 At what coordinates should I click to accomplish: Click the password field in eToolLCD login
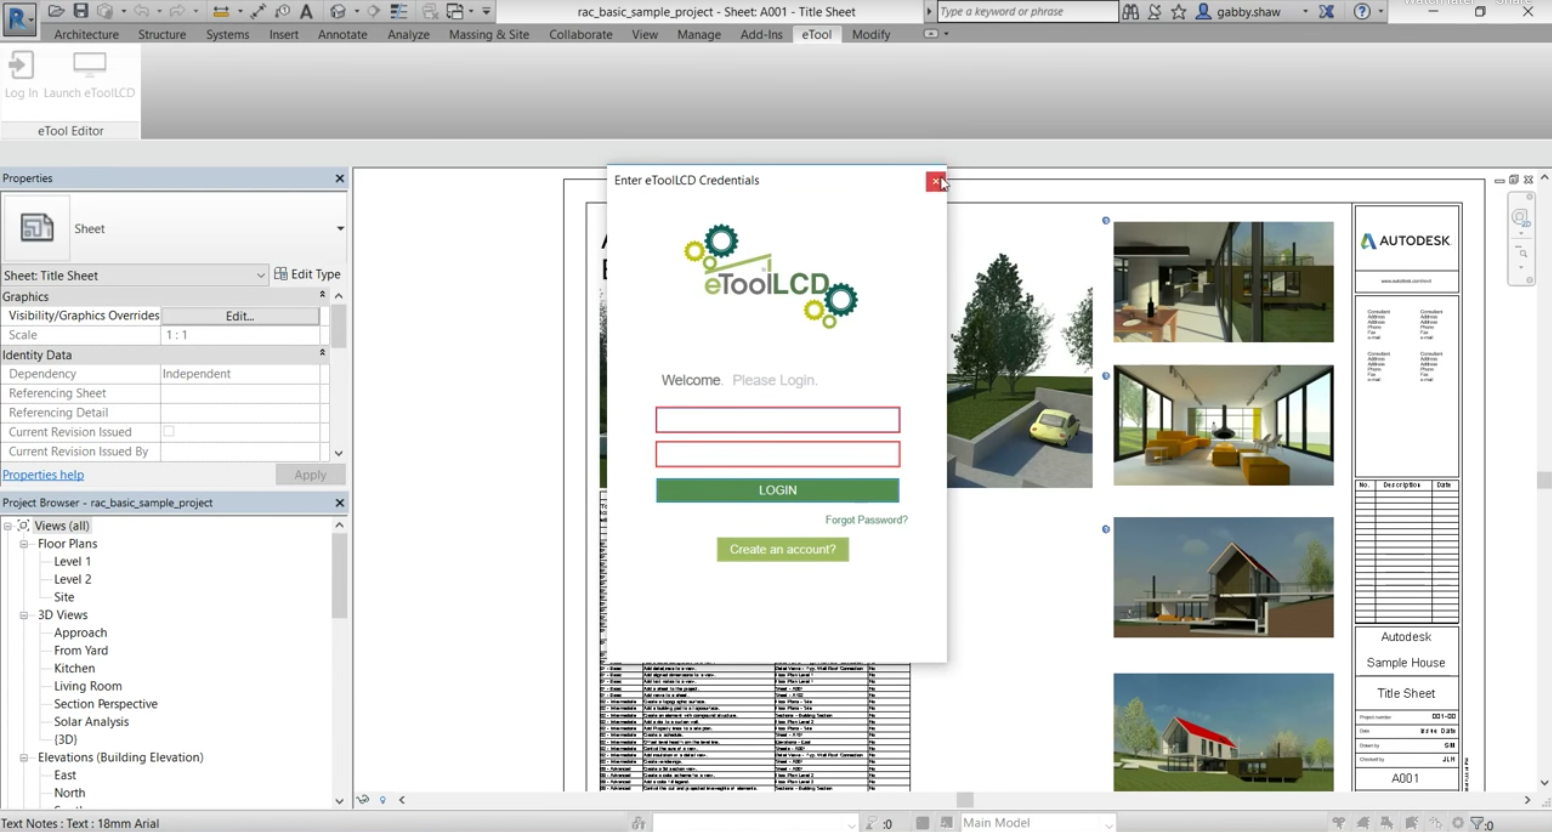click(x=777, y=454)
